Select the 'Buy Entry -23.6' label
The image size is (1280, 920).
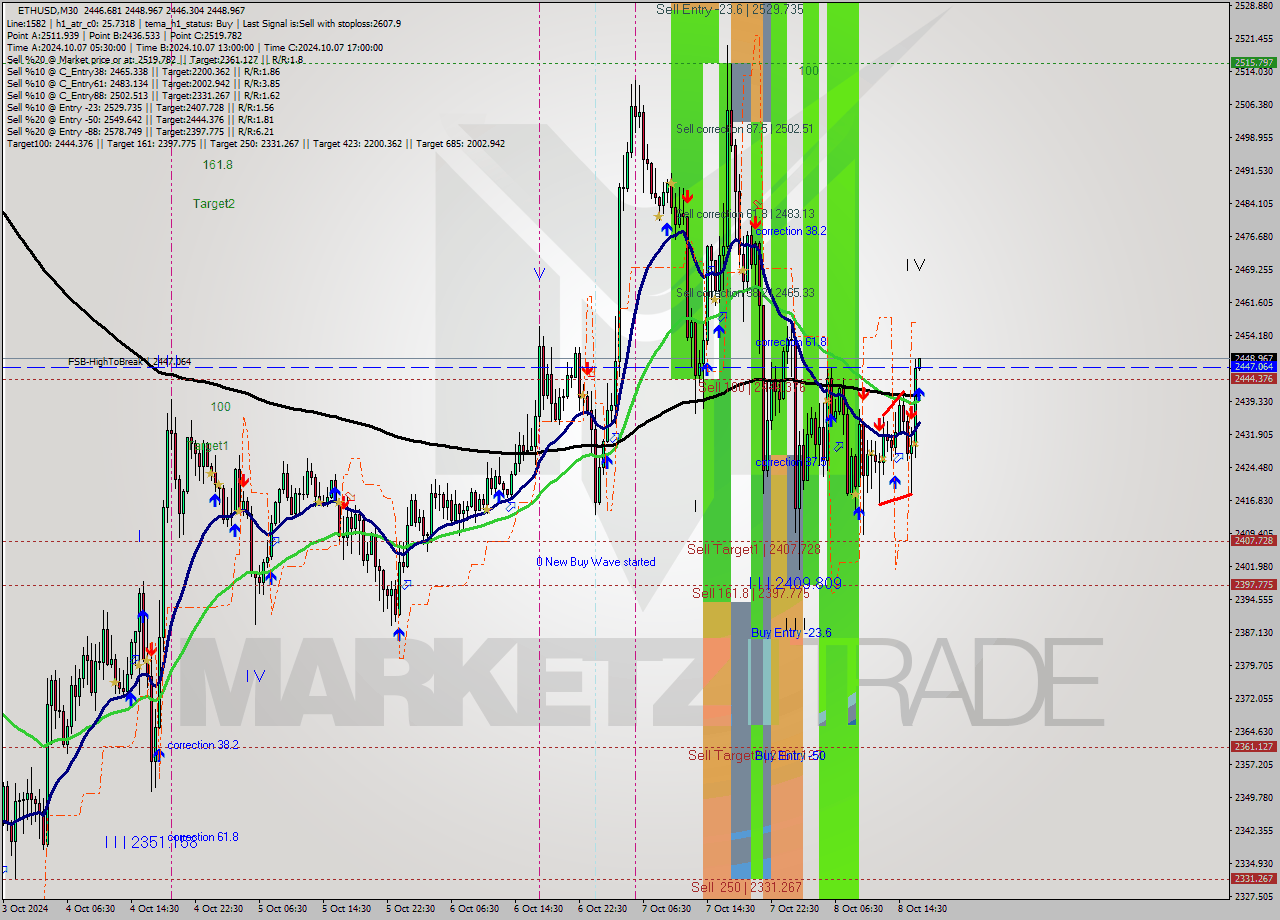click(x=791, y=633)
